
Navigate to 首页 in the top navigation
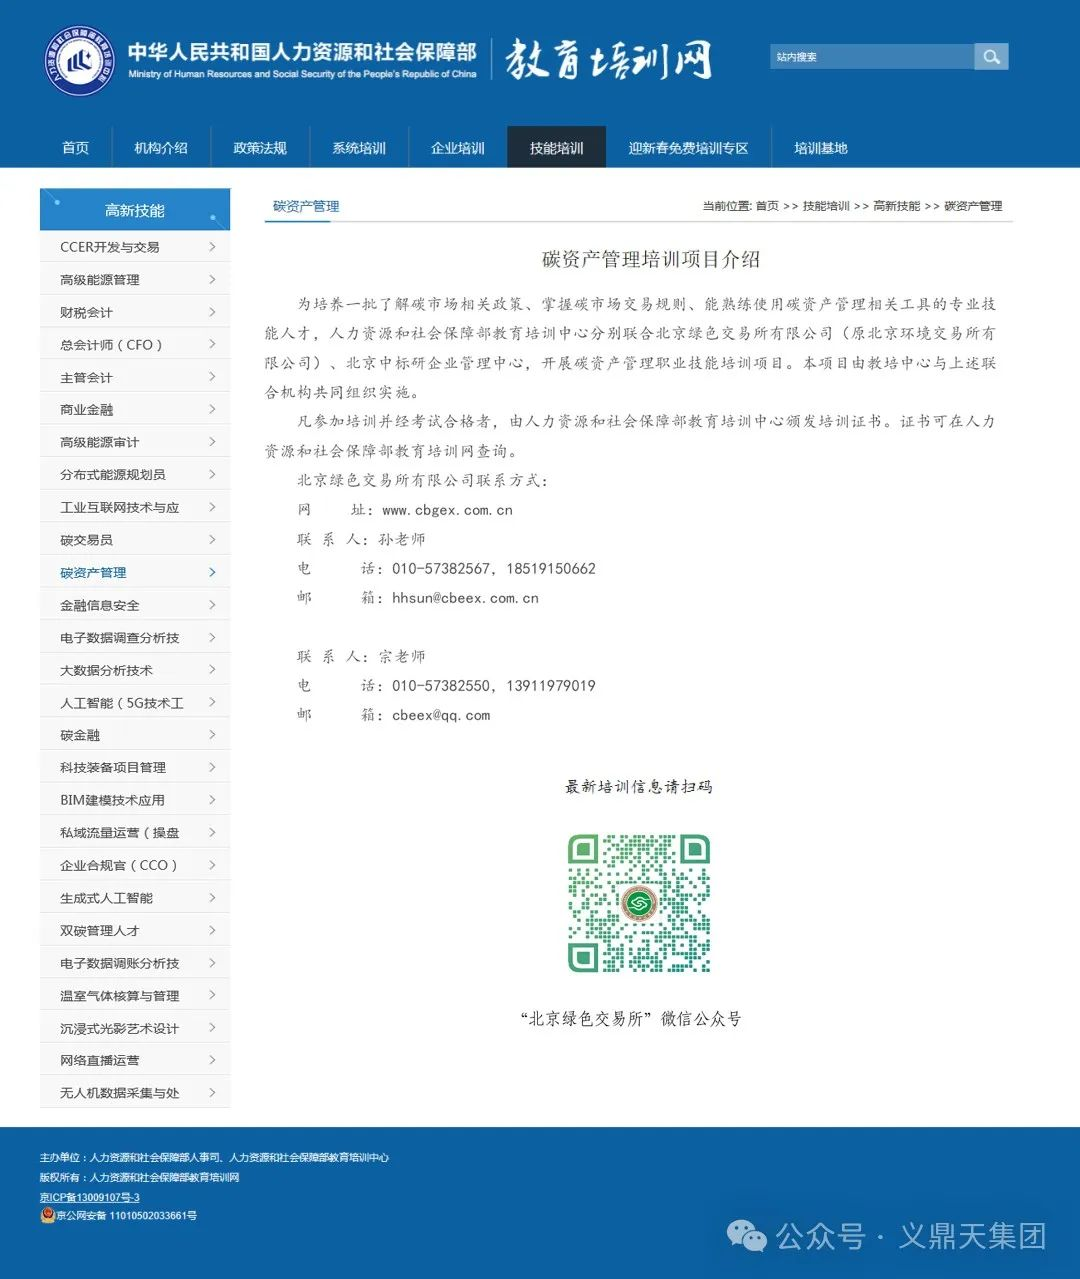[x=74, y=147]
